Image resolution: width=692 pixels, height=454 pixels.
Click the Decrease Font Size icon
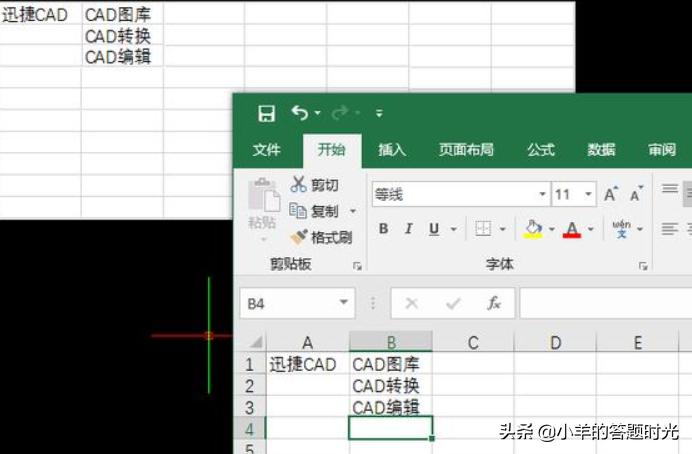point(637,194)
